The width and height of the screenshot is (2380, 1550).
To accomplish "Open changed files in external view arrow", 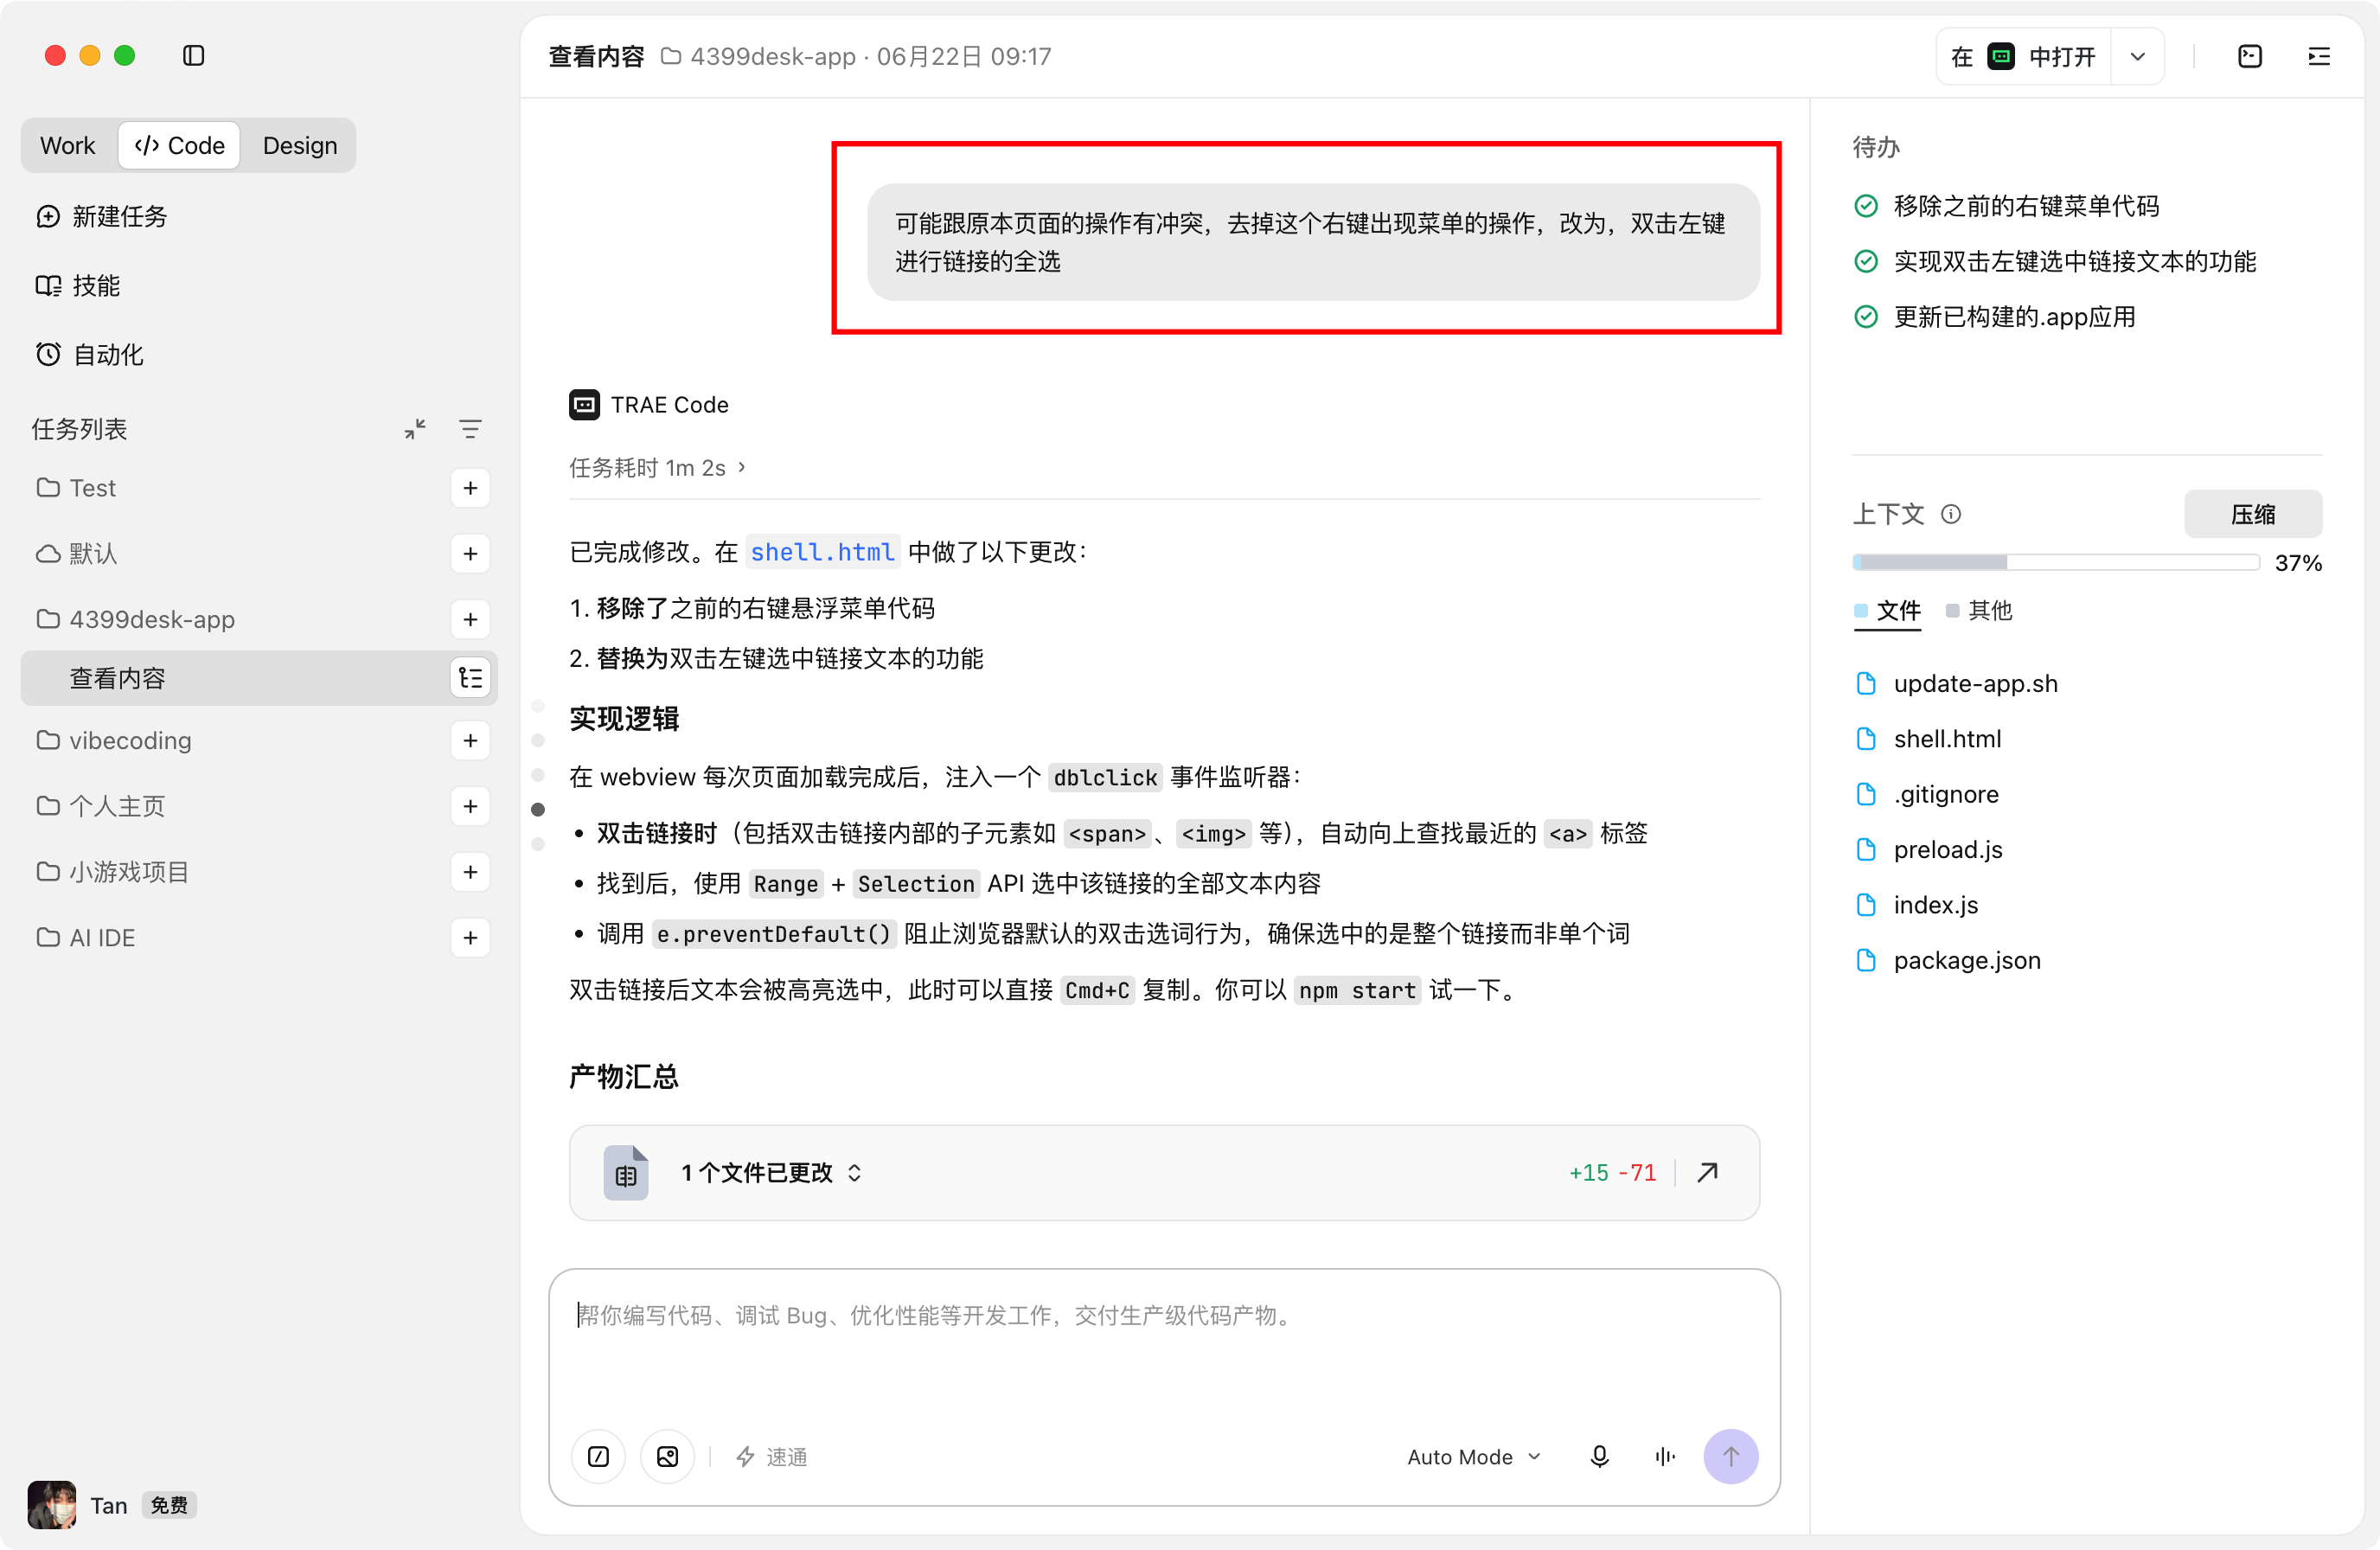I will [1708, 1172].
